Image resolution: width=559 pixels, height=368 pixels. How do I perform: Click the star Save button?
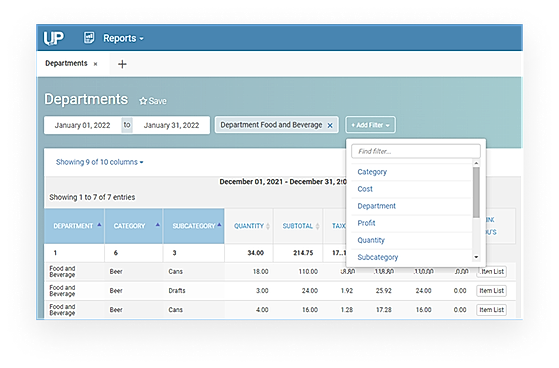(153, 101)
